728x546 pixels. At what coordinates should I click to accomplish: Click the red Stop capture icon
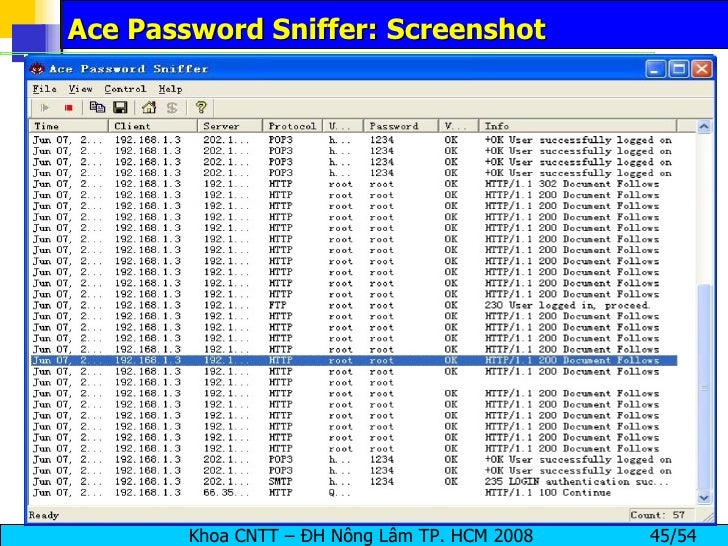click(69, 108)
